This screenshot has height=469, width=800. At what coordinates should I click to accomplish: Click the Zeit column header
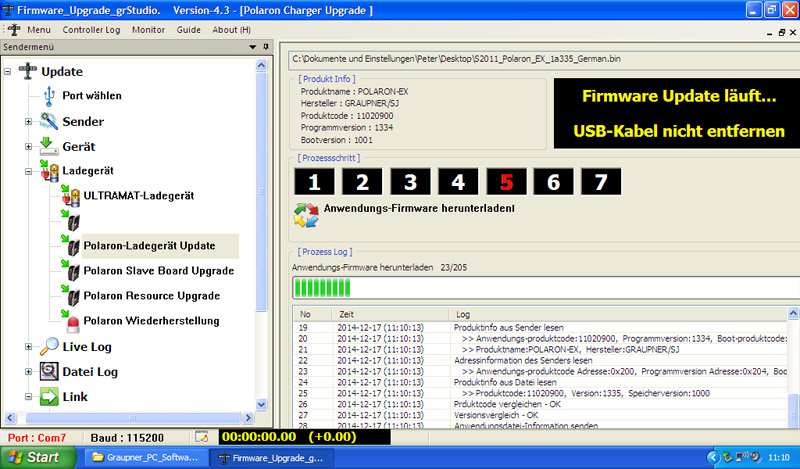click(x=390, y=314)
